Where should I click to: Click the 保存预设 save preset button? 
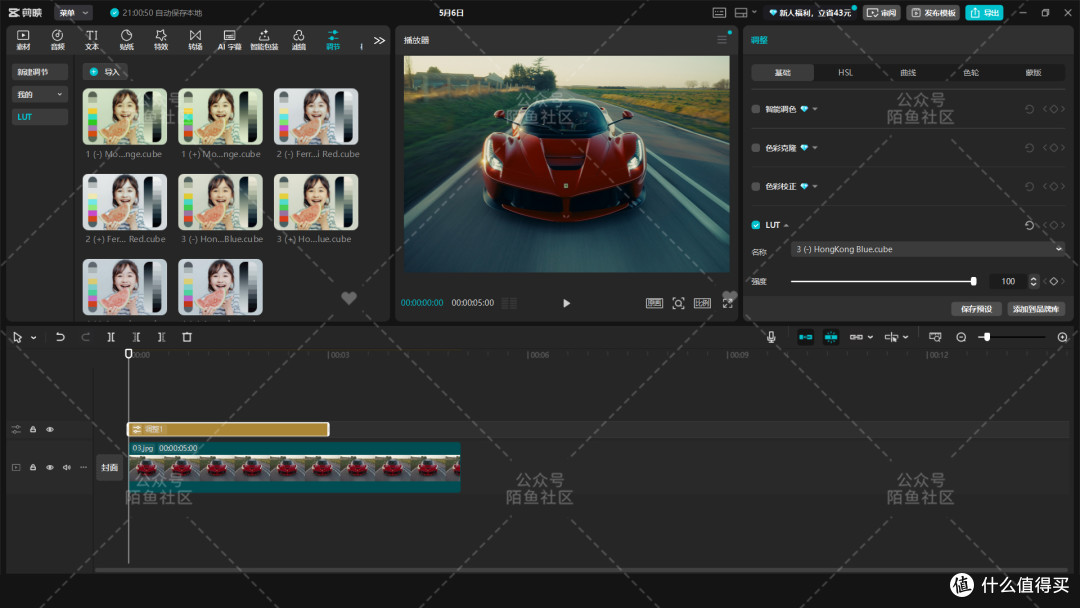[977, 309]
